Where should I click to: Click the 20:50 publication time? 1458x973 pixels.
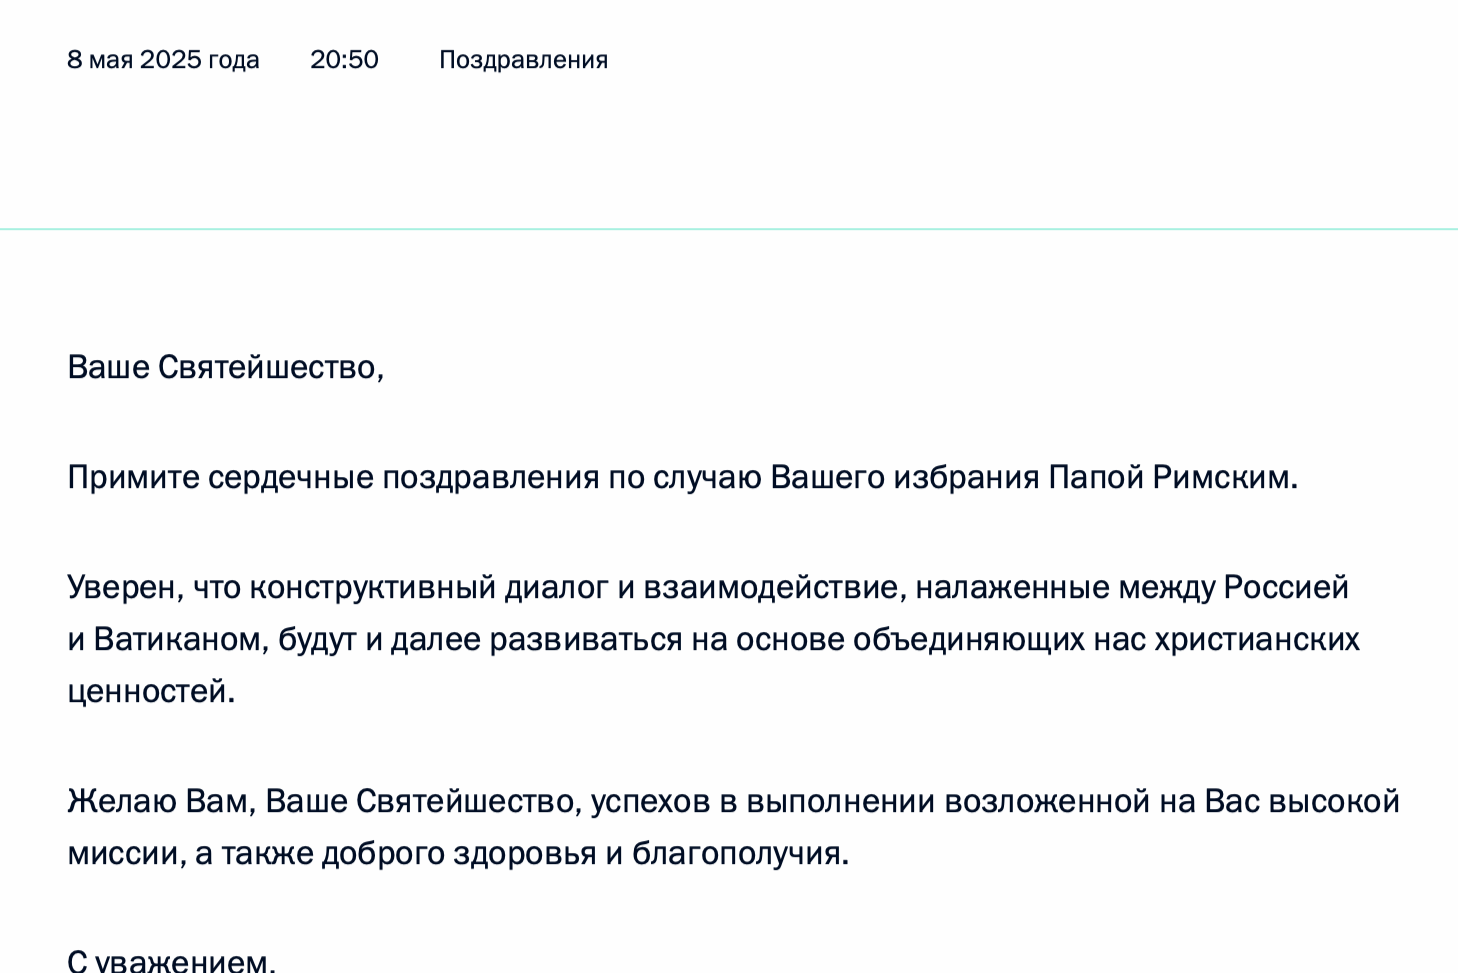(x=344, y=60)
